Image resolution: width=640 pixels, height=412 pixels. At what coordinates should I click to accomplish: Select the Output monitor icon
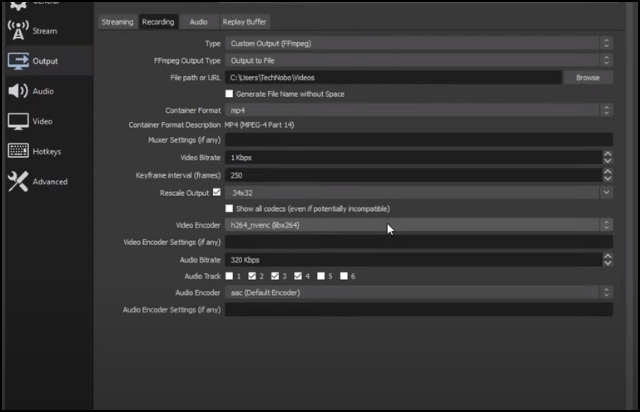tap(18, 61)
